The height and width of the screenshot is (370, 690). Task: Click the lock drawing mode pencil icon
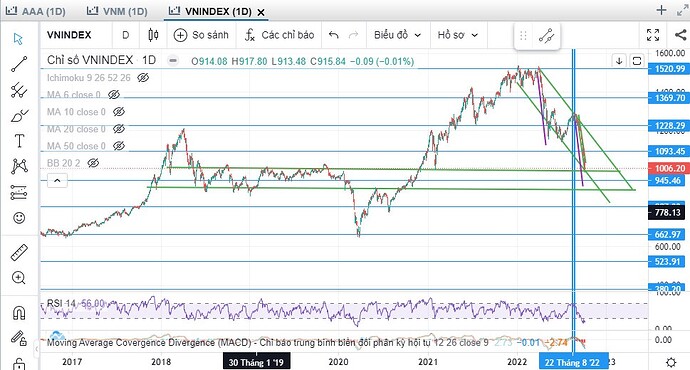tap(18, 338)
